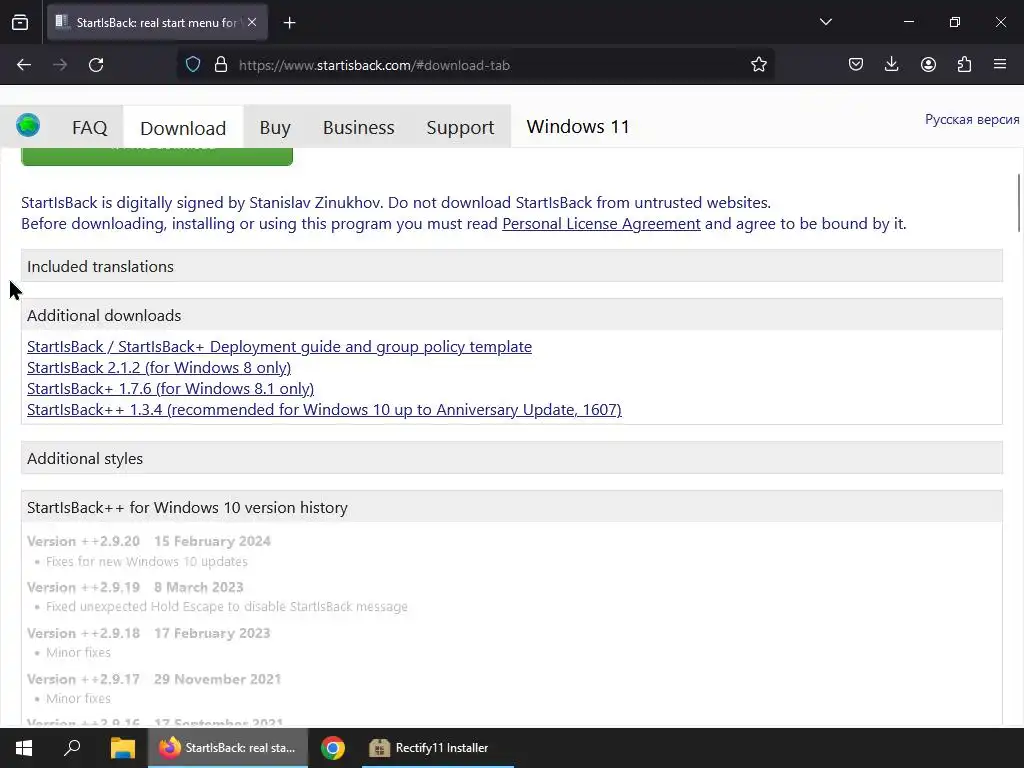Click 'Fixed unexpected Hold Escape' changelog note
This screenshot has width=1024, height=768.
pyautogui.click(x=227, y=607)
